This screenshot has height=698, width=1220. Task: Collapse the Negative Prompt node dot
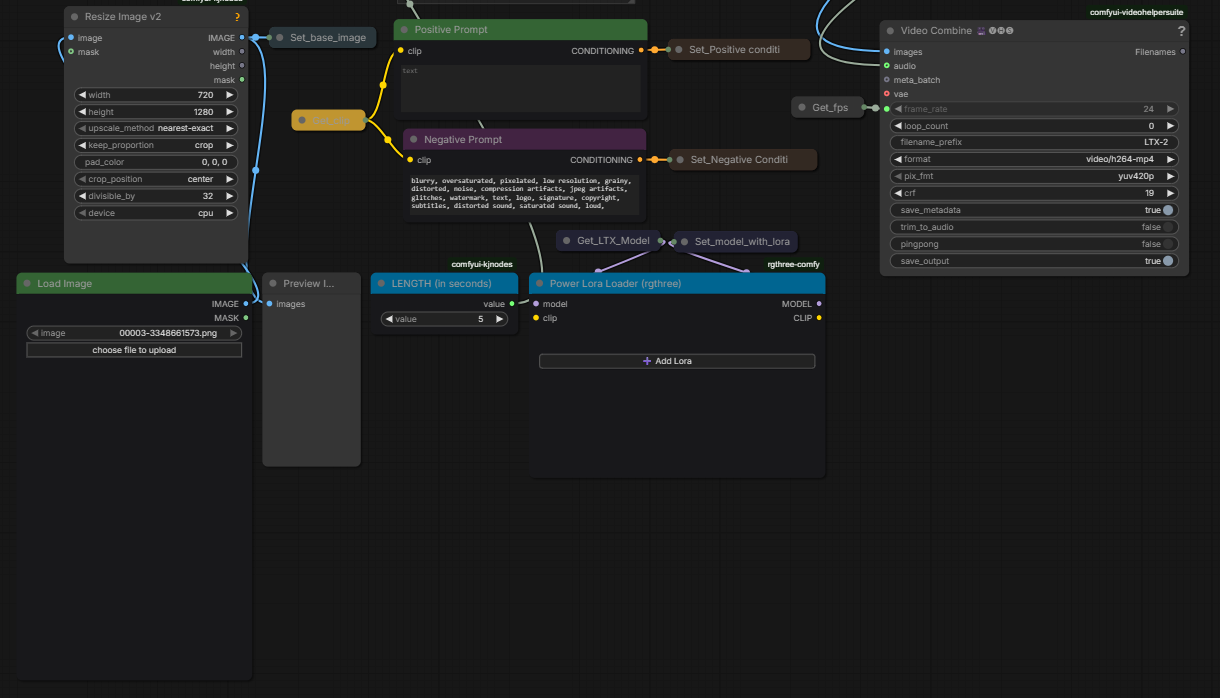click(x=412, y=140)
